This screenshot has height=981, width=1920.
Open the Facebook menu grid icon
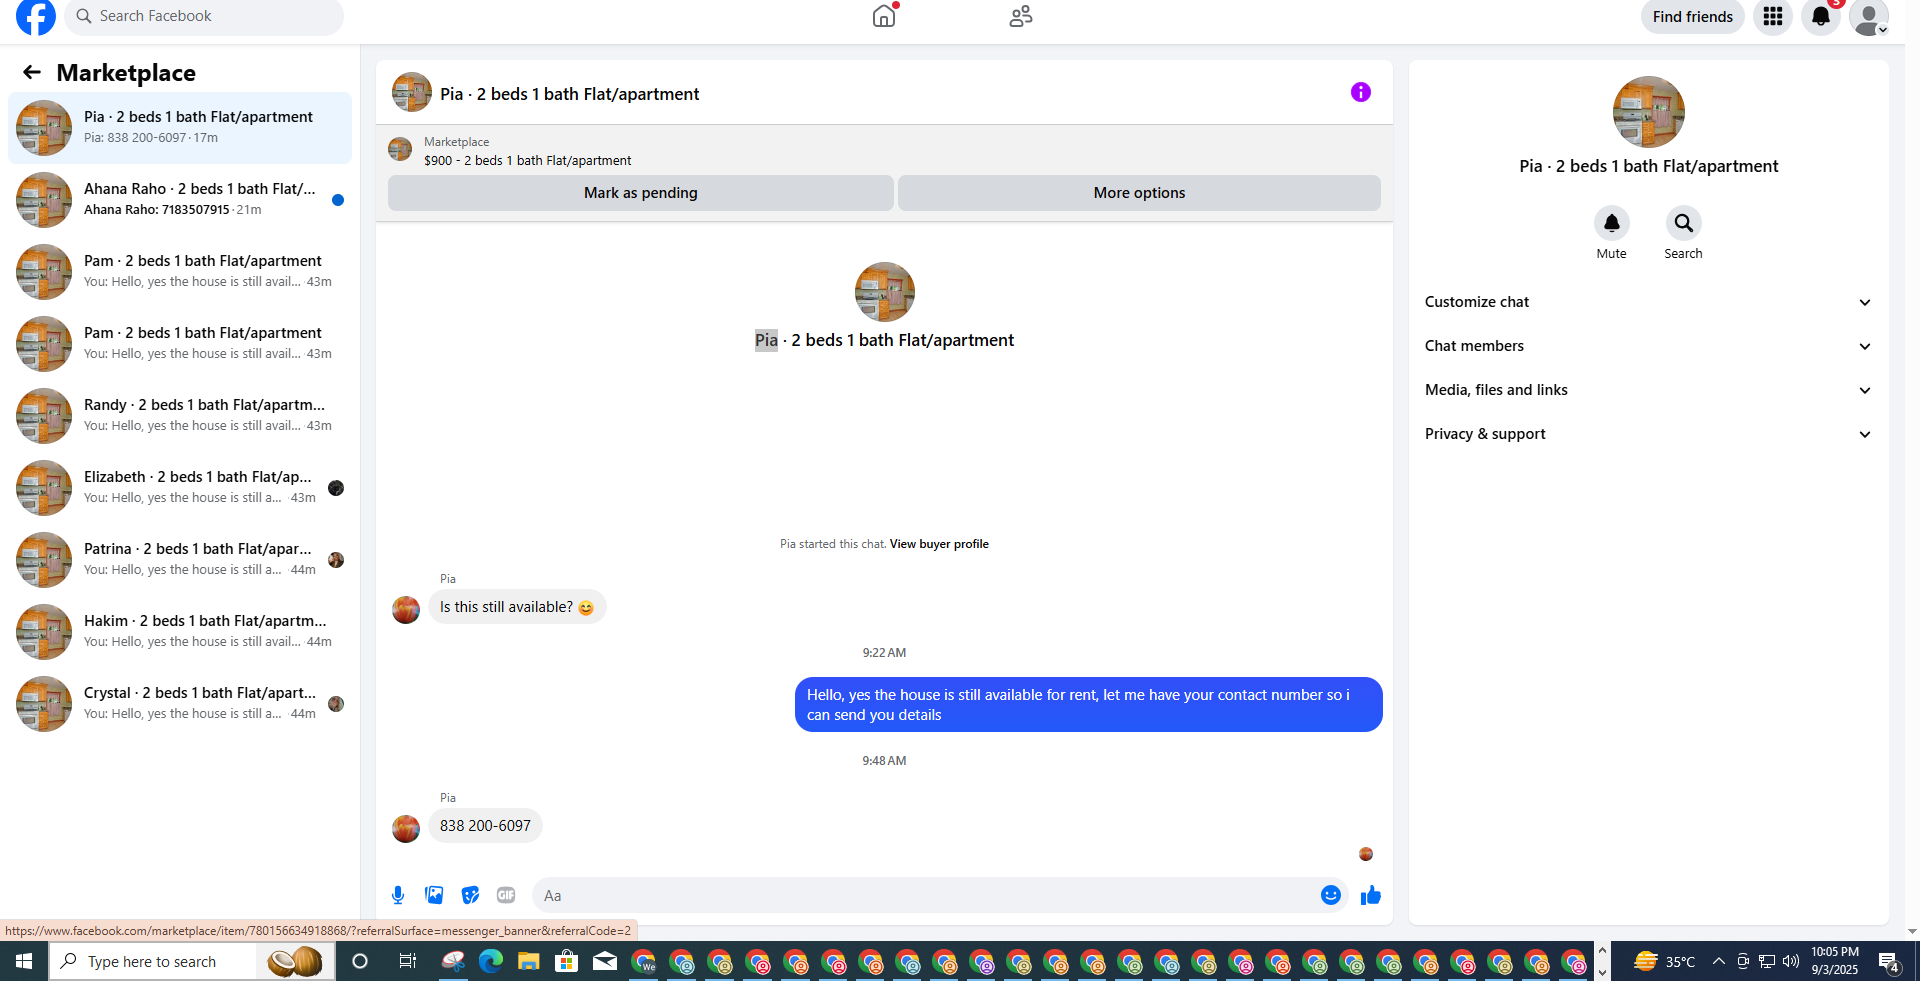[x=1773, y=16]
